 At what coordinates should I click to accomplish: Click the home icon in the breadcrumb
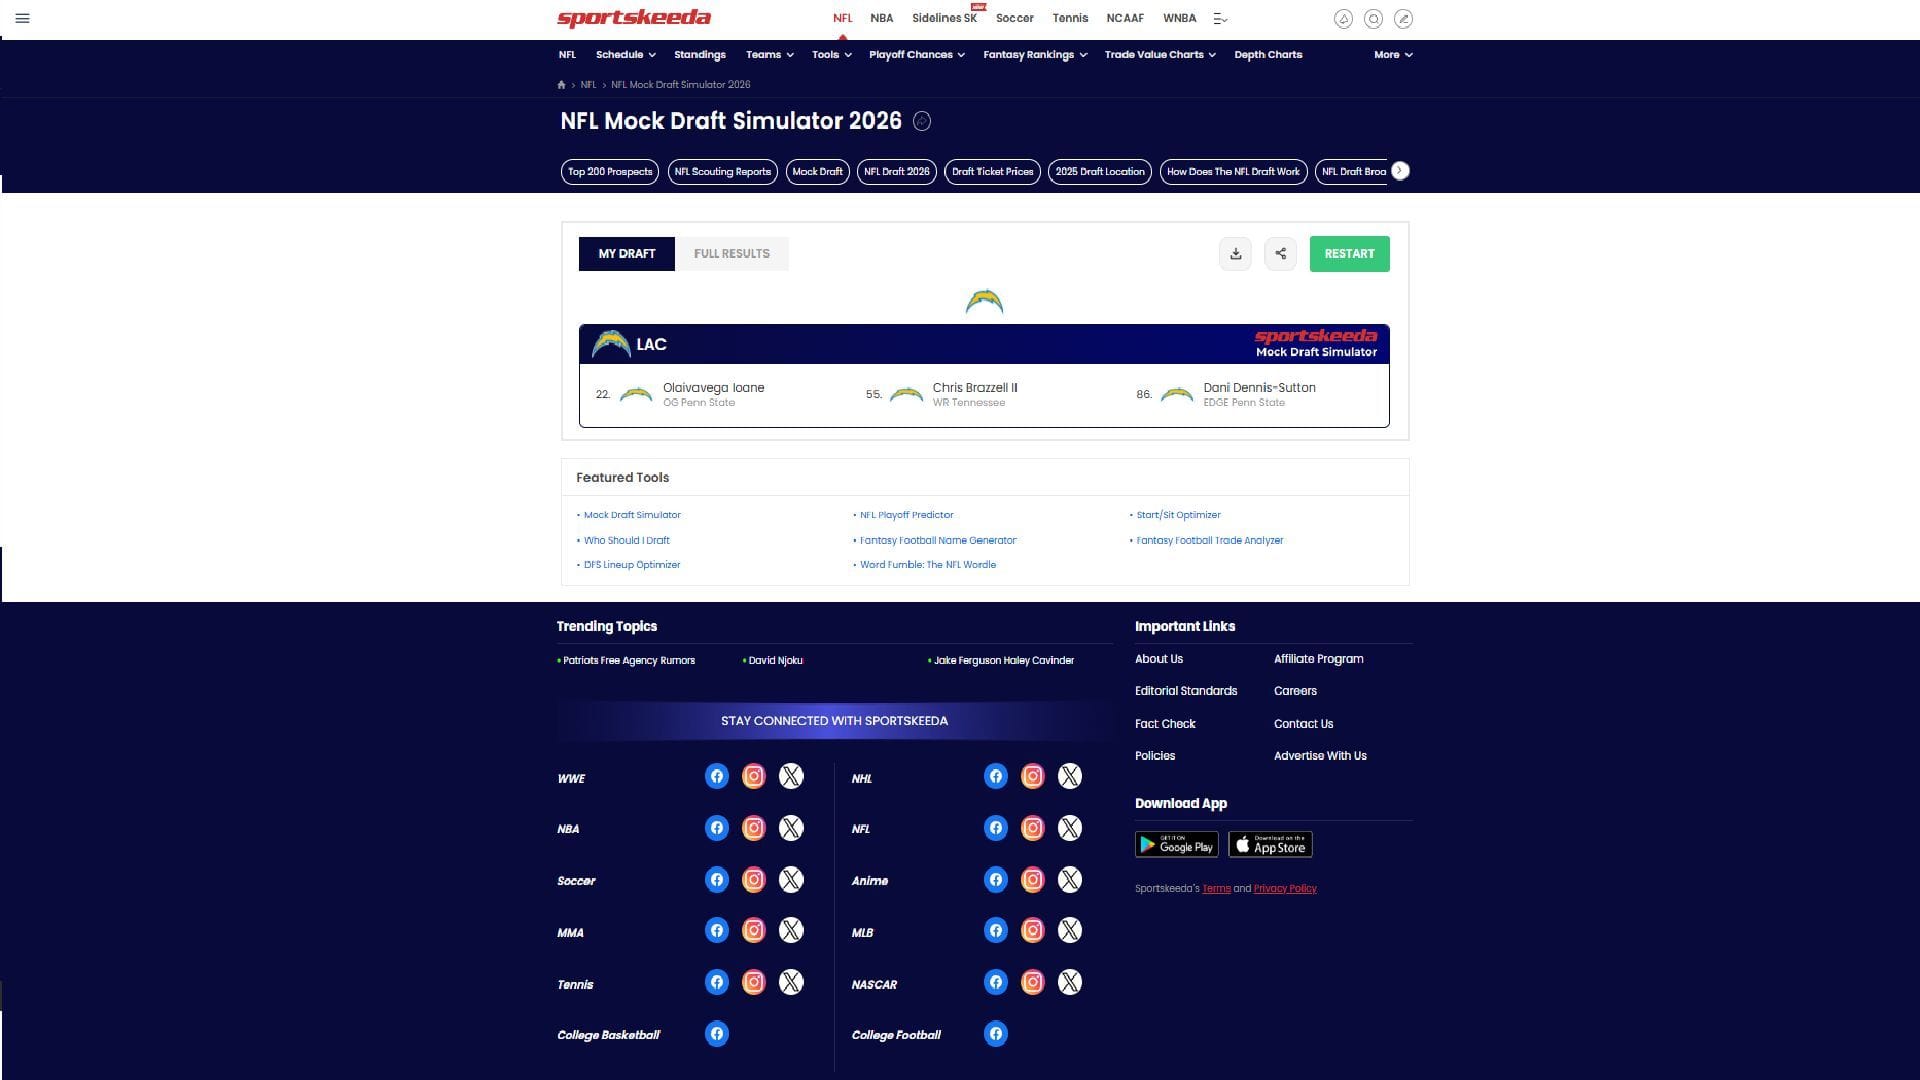pyautogui.click(x=560, y=85)
